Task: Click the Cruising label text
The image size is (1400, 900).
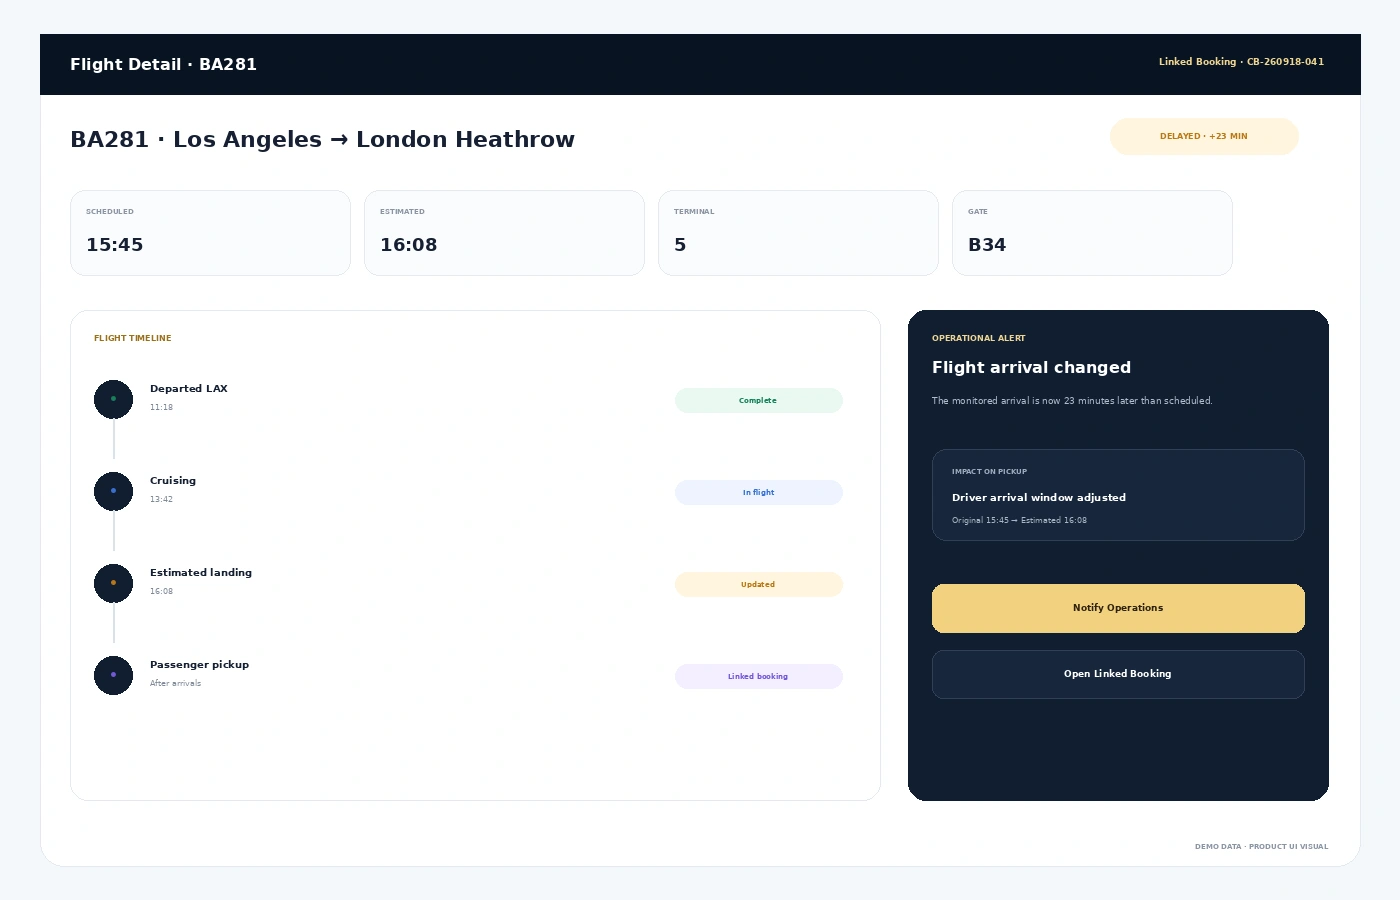Action: point(173,481)
